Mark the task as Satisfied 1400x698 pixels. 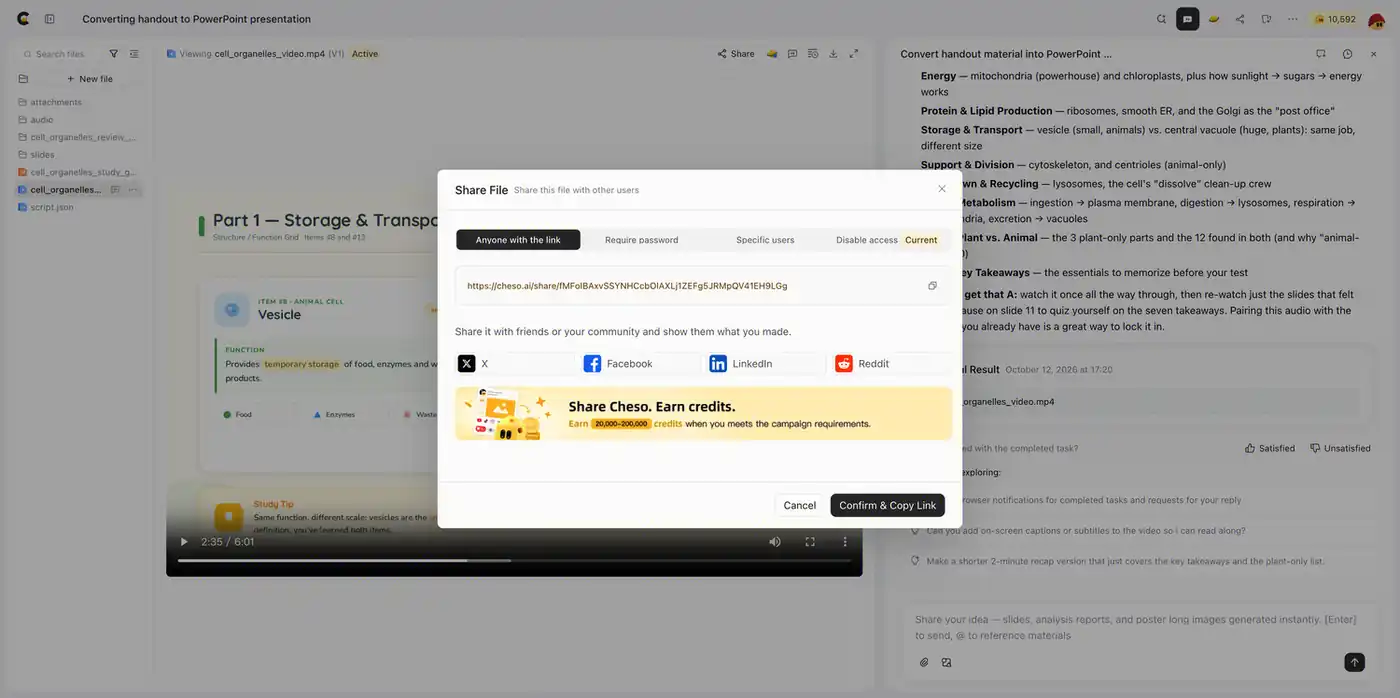tap(1270, 448)
